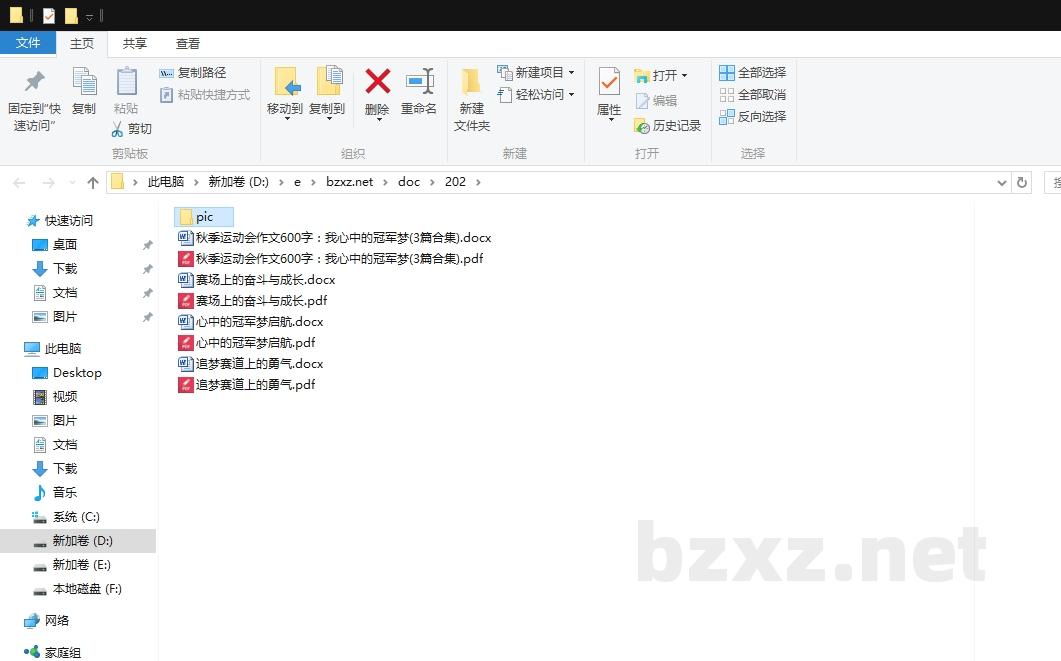Click the 固定到快速访问 pin icon
The width and height of the screenshot is (1061, 661).
point(33,85)
